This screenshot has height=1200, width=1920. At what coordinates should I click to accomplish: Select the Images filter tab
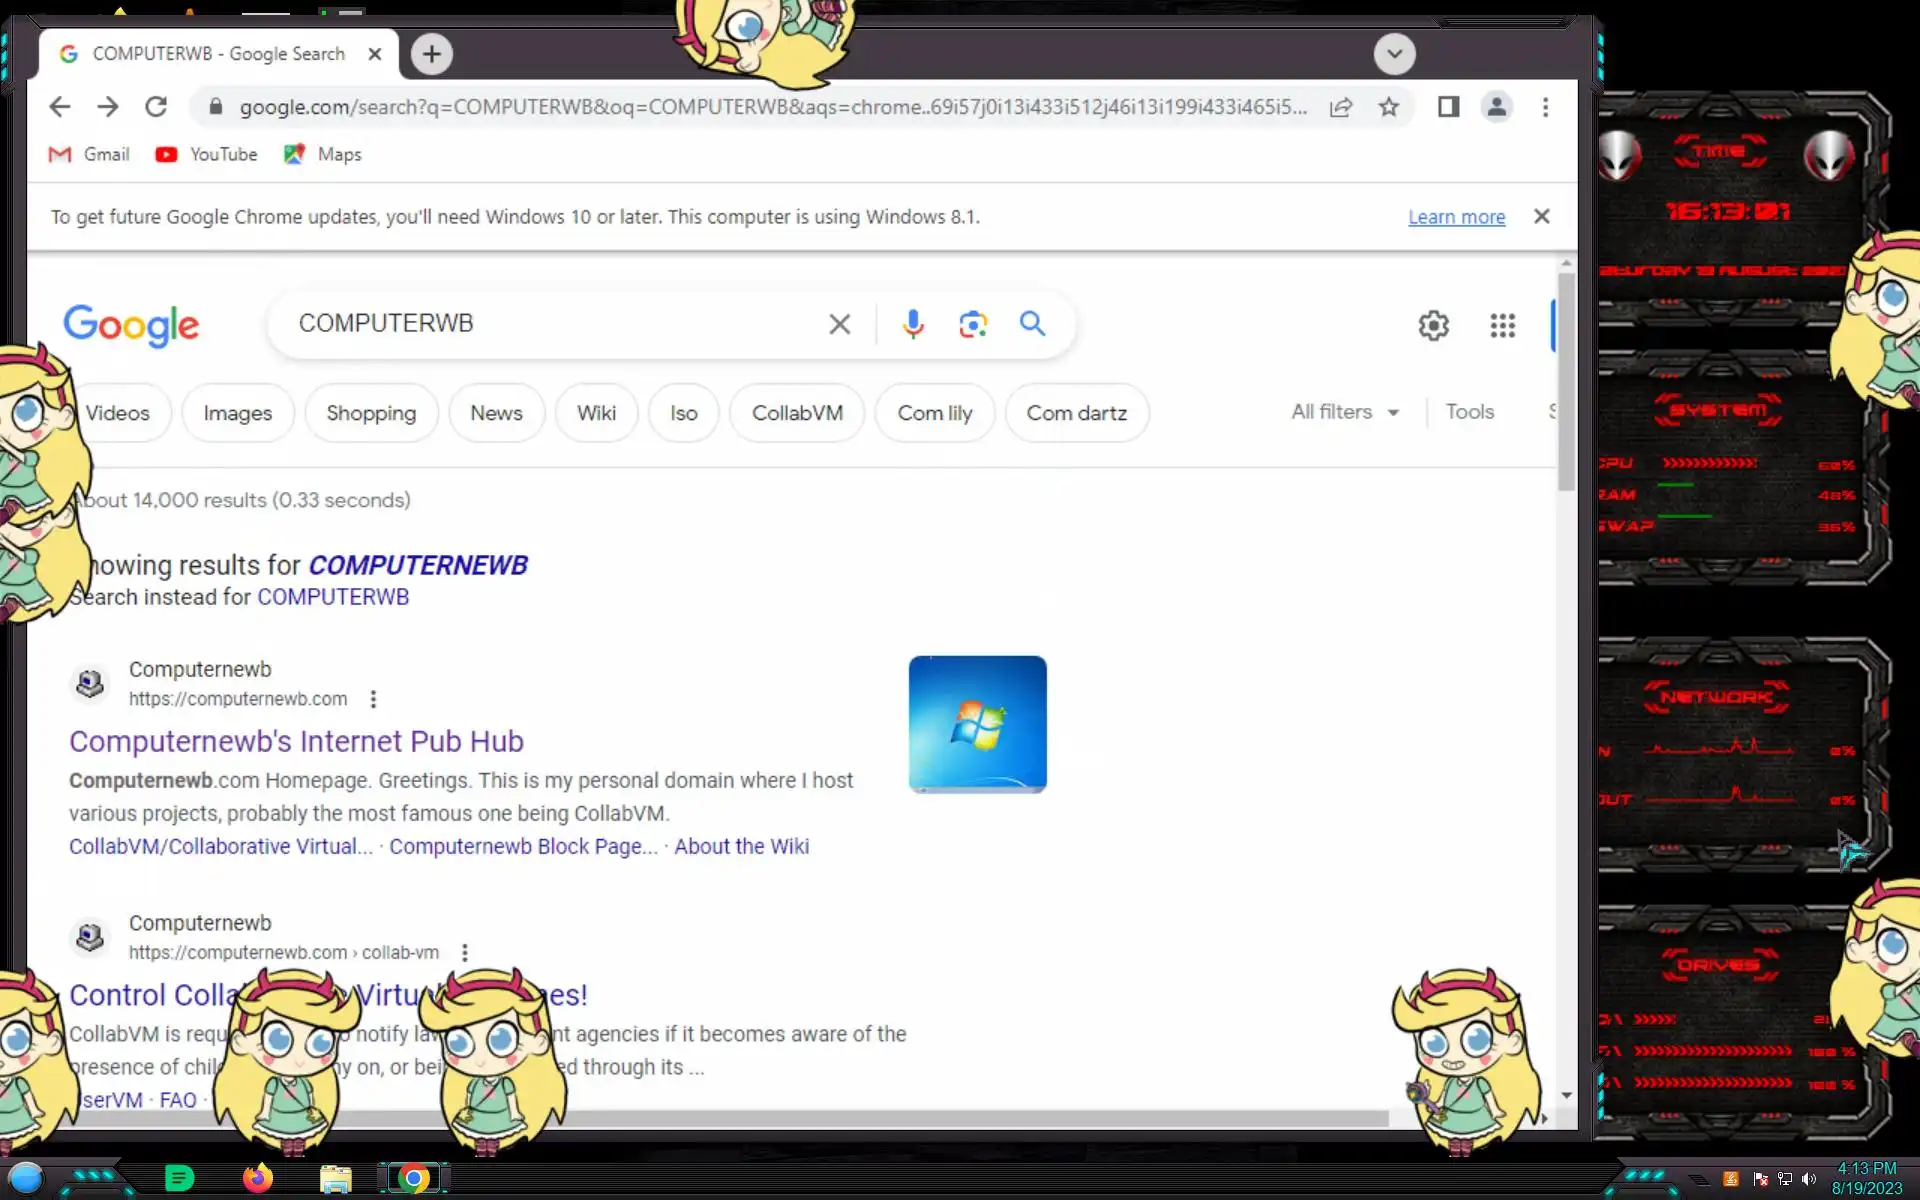coord(237,413)
